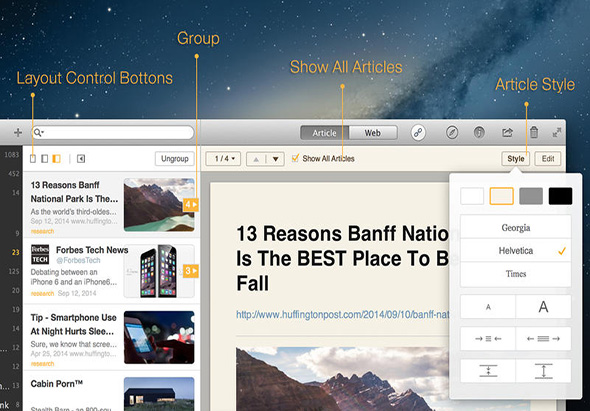The width and height of the screenshot is (590, 411).
Task: Open the compass browser icon
Action: click(452, 132)
